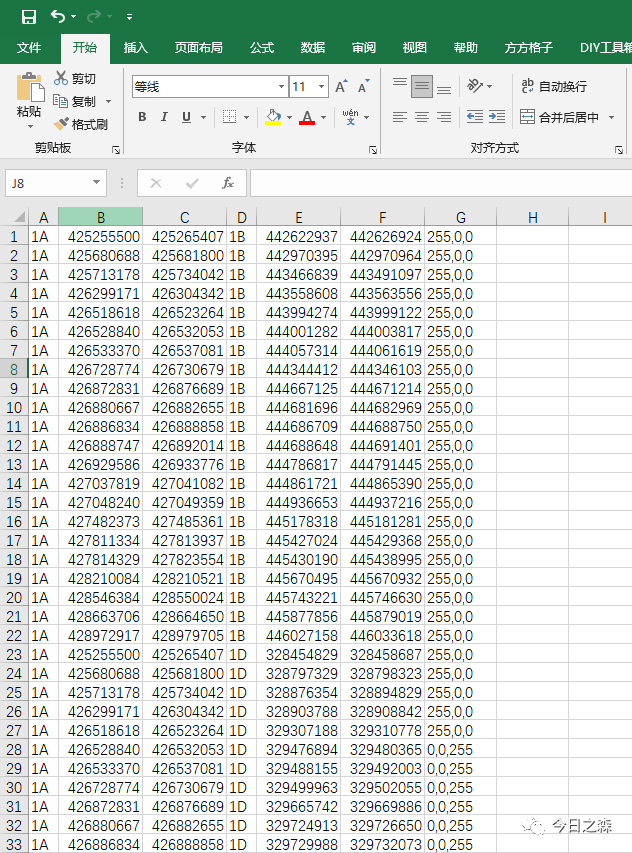
Task: Click the increase indent icon
Action: 497,117
